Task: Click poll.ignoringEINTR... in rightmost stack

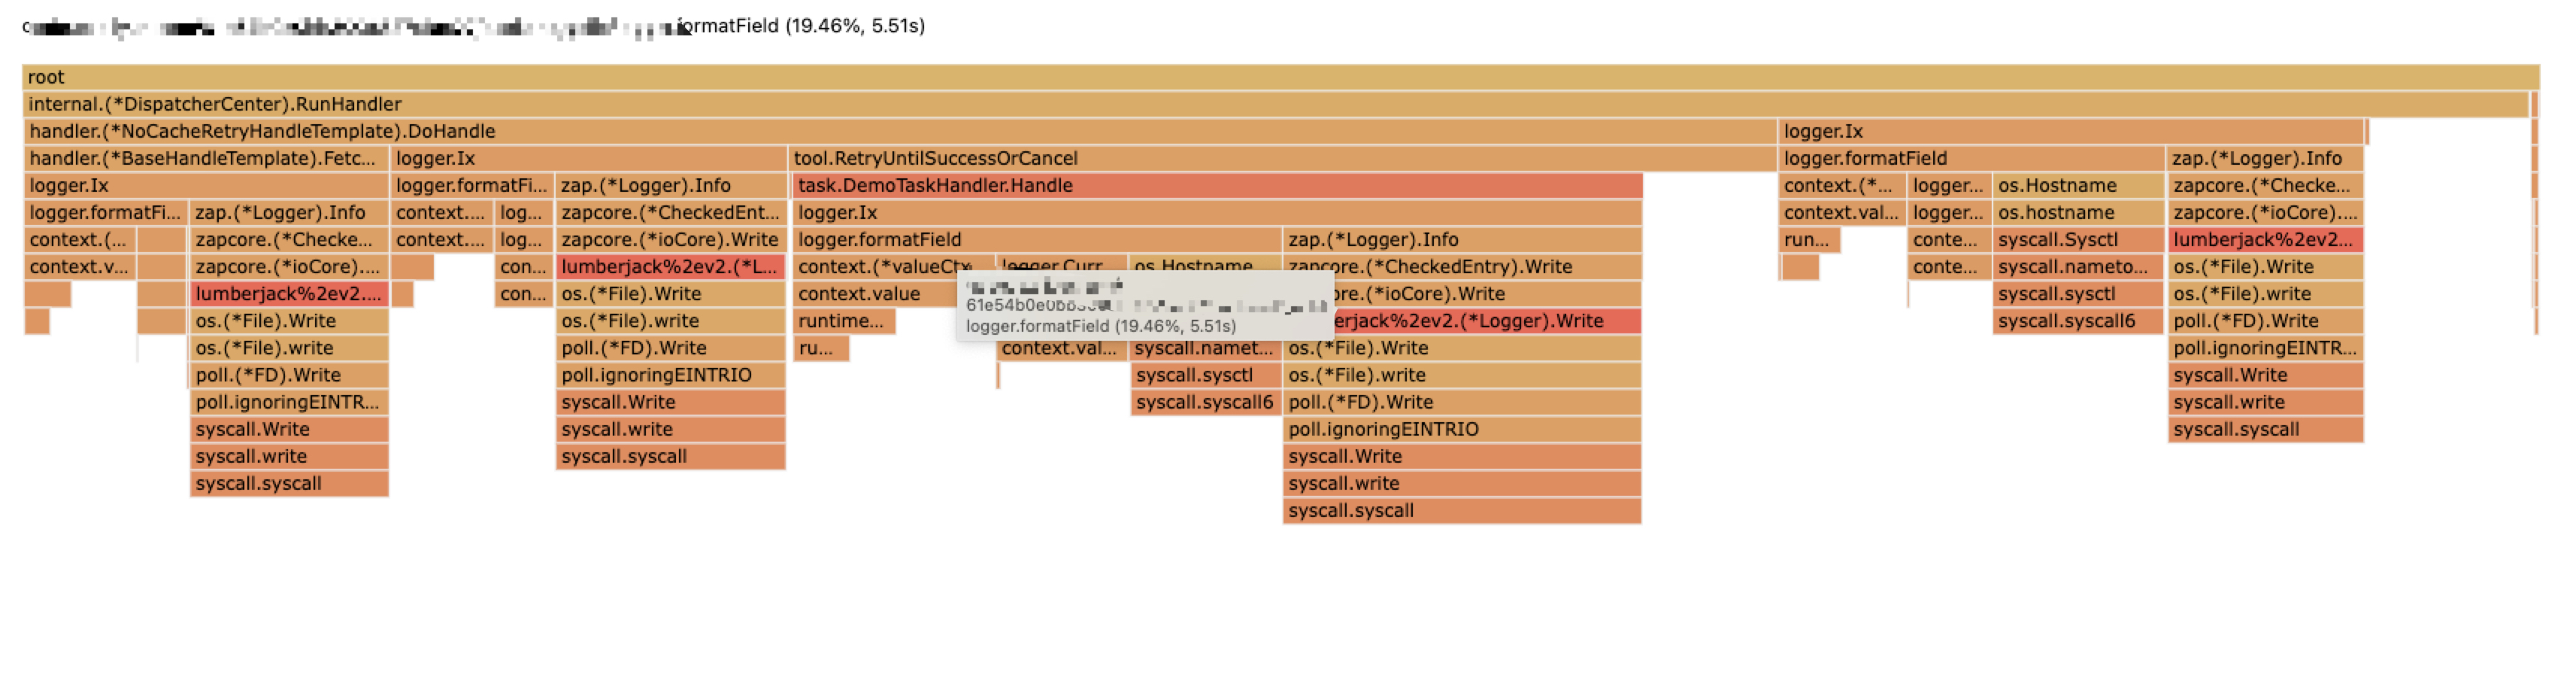Action: point(2265,348)
